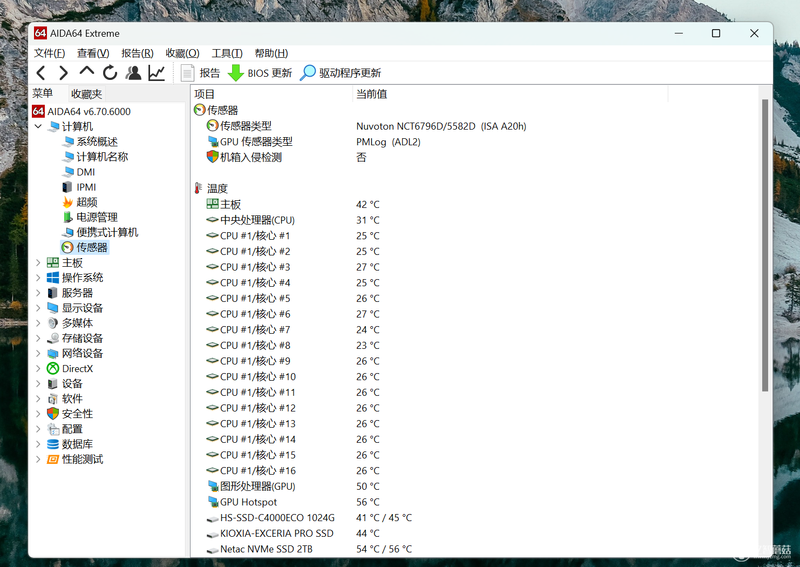Screen dimensions: 800x567
Task: Open the 报告(R) menu
Action: point(137,53)
